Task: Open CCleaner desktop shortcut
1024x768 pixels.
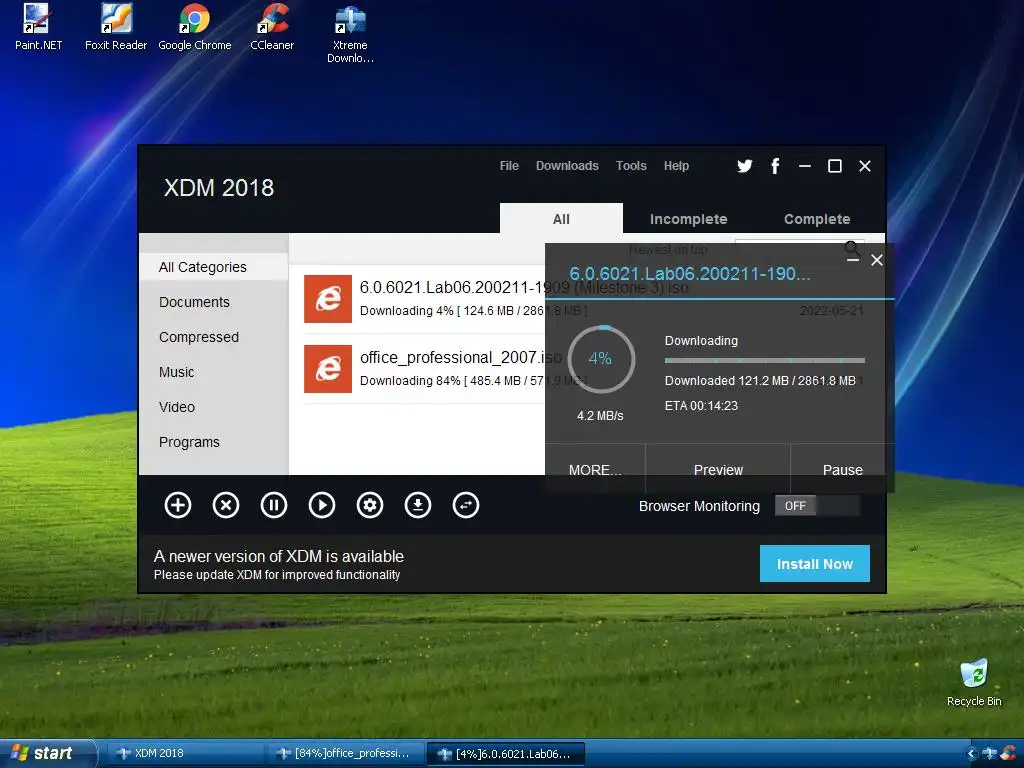Action: pyautogui.click(x=272, y=27)
